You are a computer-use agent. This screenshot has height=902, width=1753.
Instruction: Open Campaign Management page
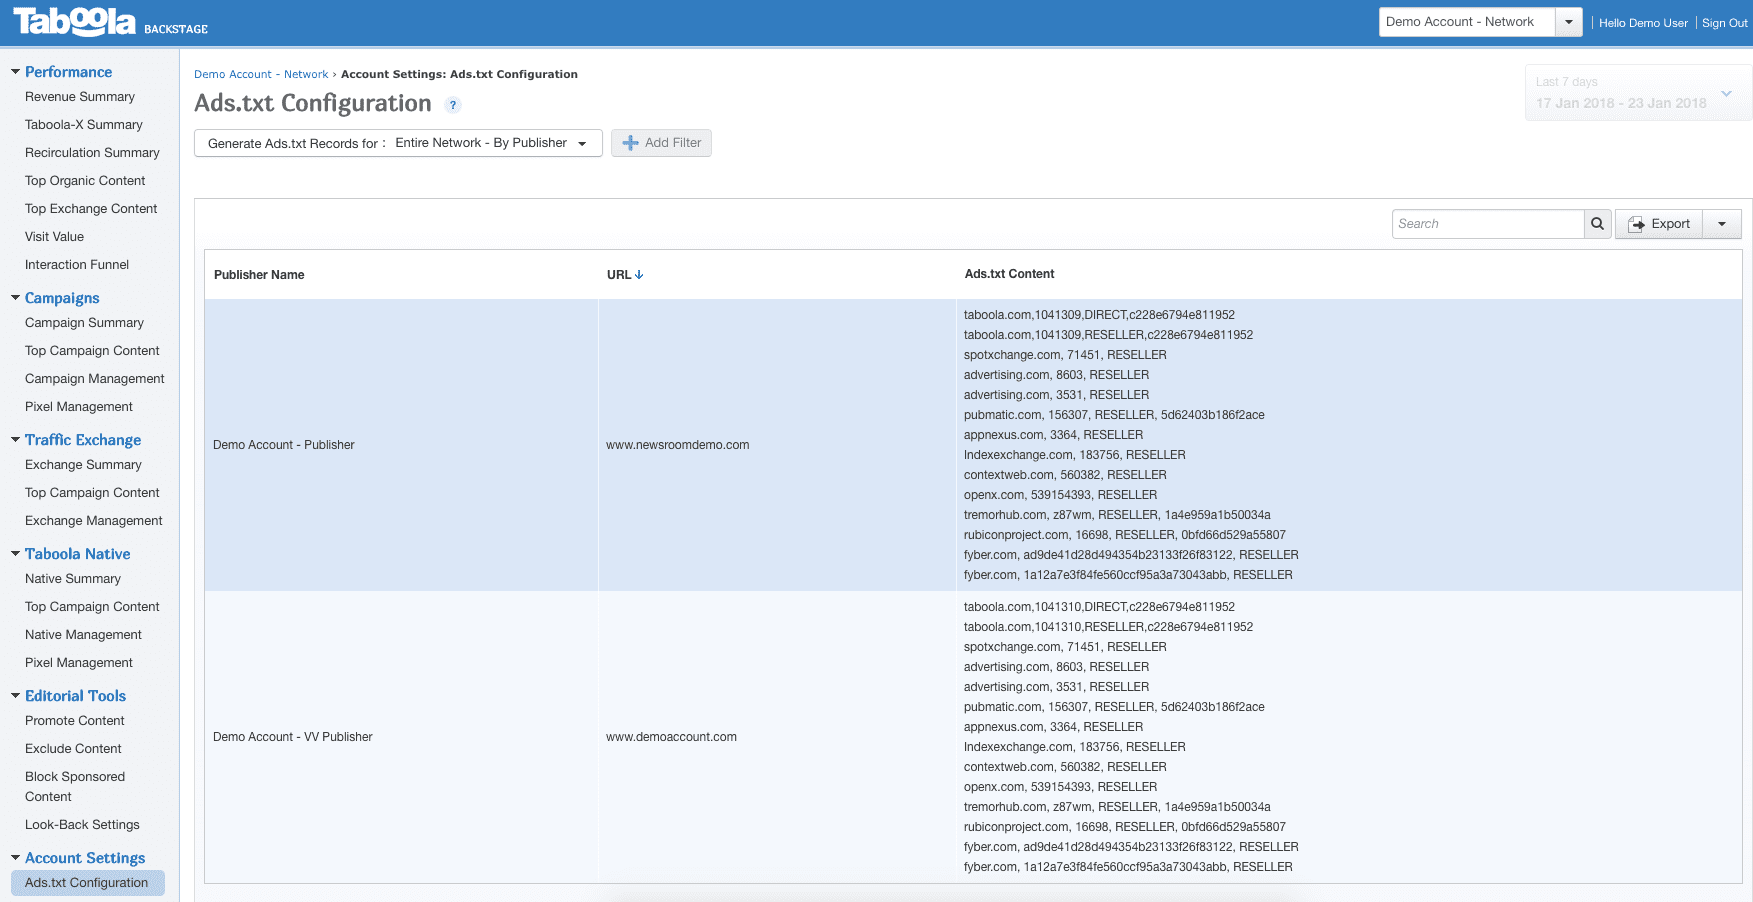pyautogui.click(x=95, y=379)
